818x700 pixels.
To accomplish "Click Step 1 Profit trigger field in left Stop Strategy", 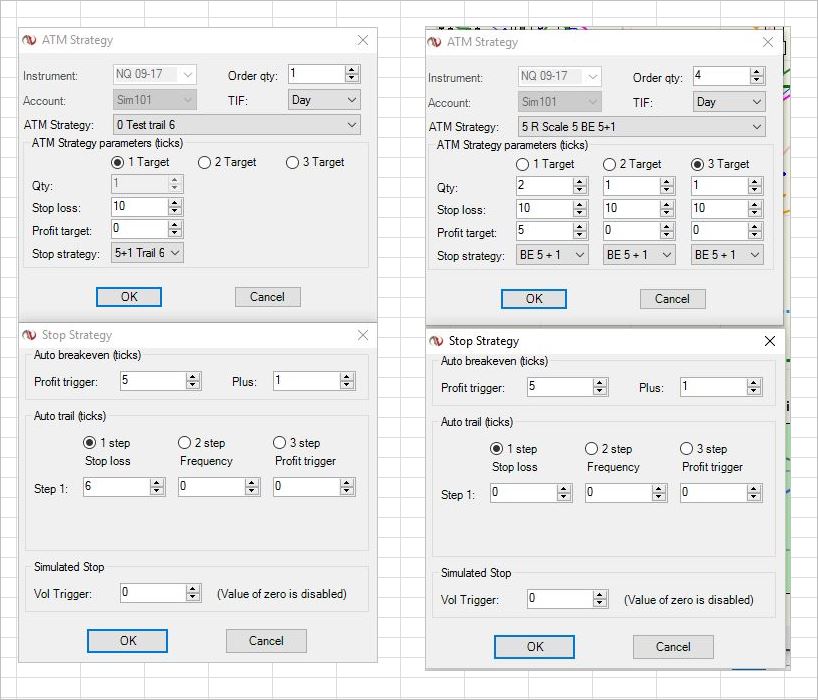I will [306, 487].
